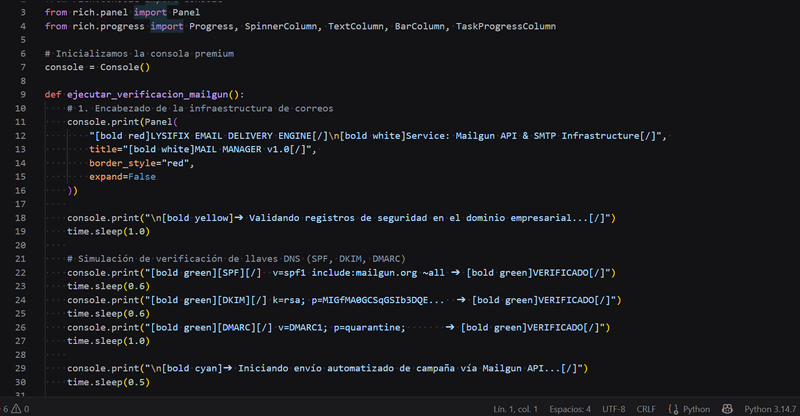
Task: Click time.sleep(0.5) on line 30
Action: click(108, 382)
